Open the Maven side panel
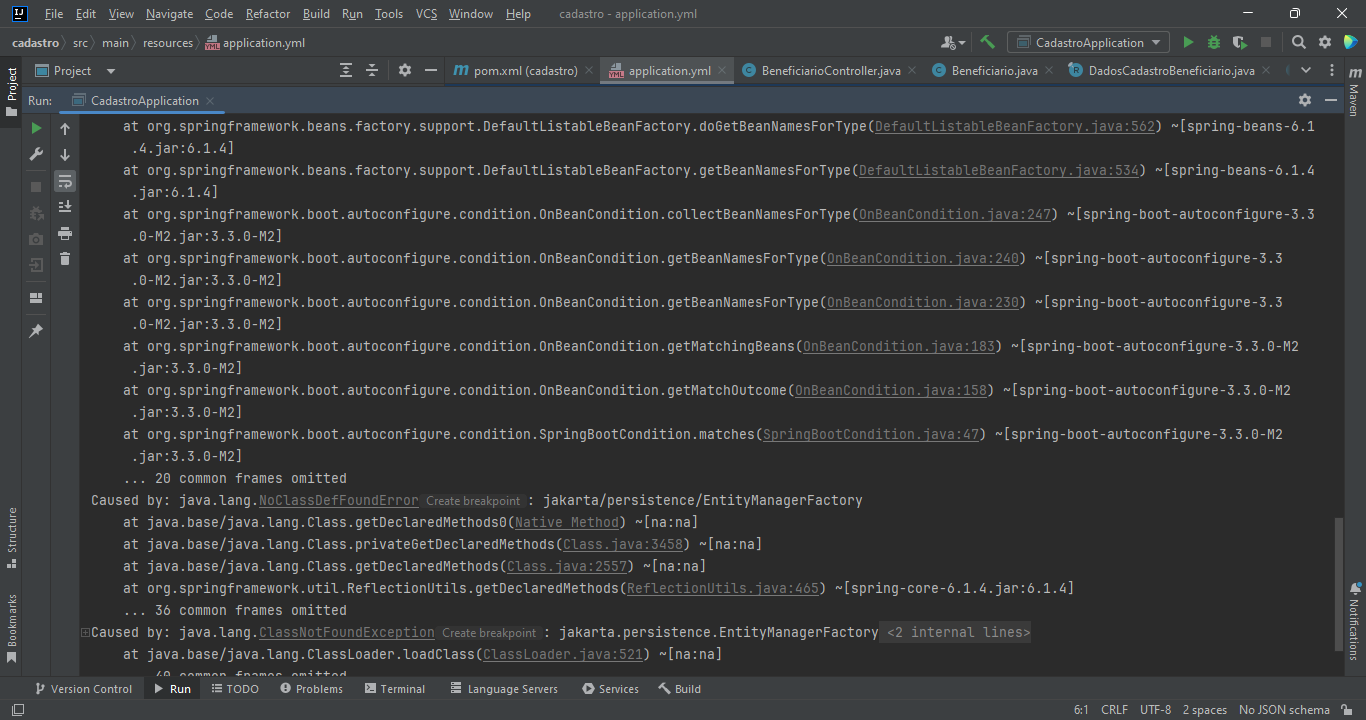1366x720 pixels. point(1354,92)
